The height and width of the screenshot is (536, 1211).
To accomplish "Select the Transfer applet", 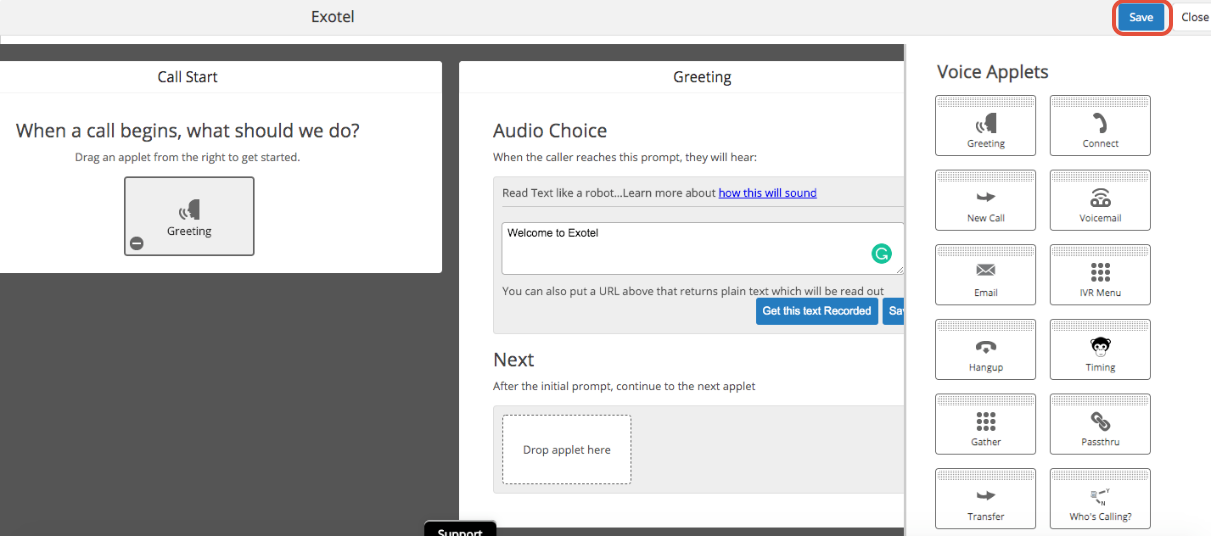I will [x=985, y=498].
